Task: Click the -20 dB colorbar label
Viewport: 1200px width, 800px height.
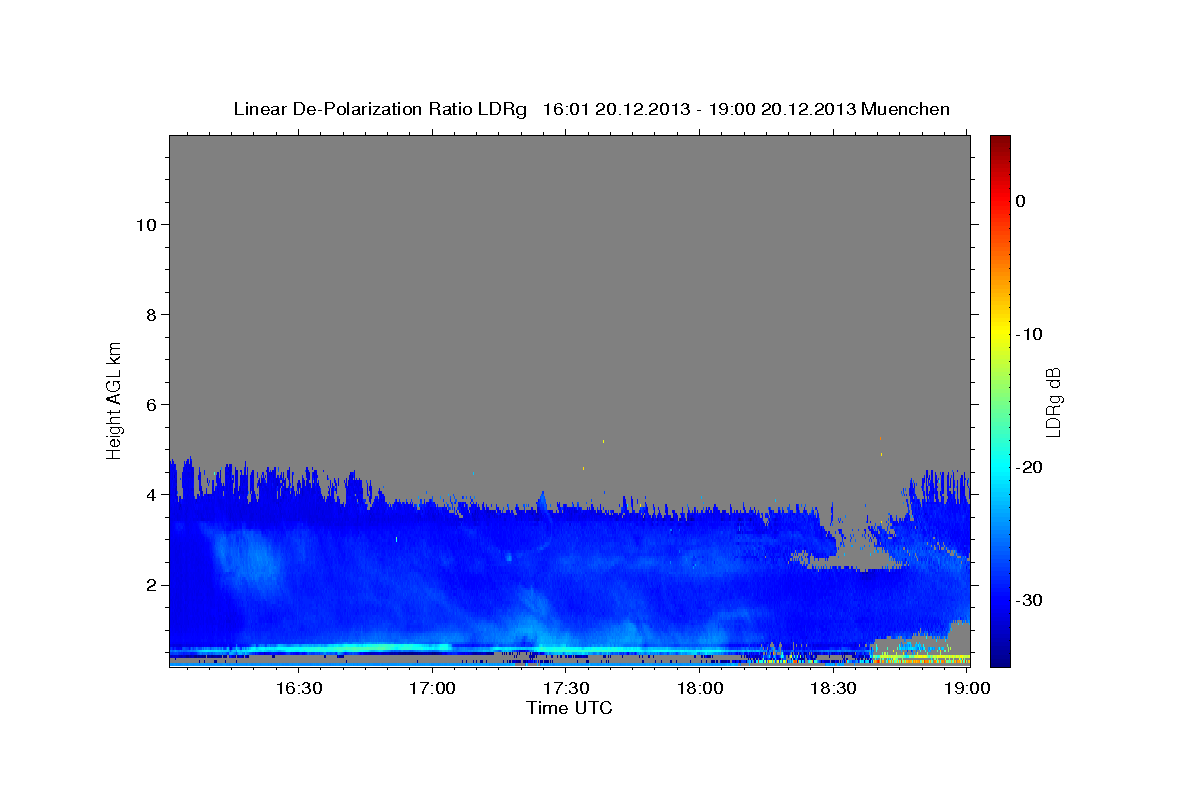Action: (1029, 467)
